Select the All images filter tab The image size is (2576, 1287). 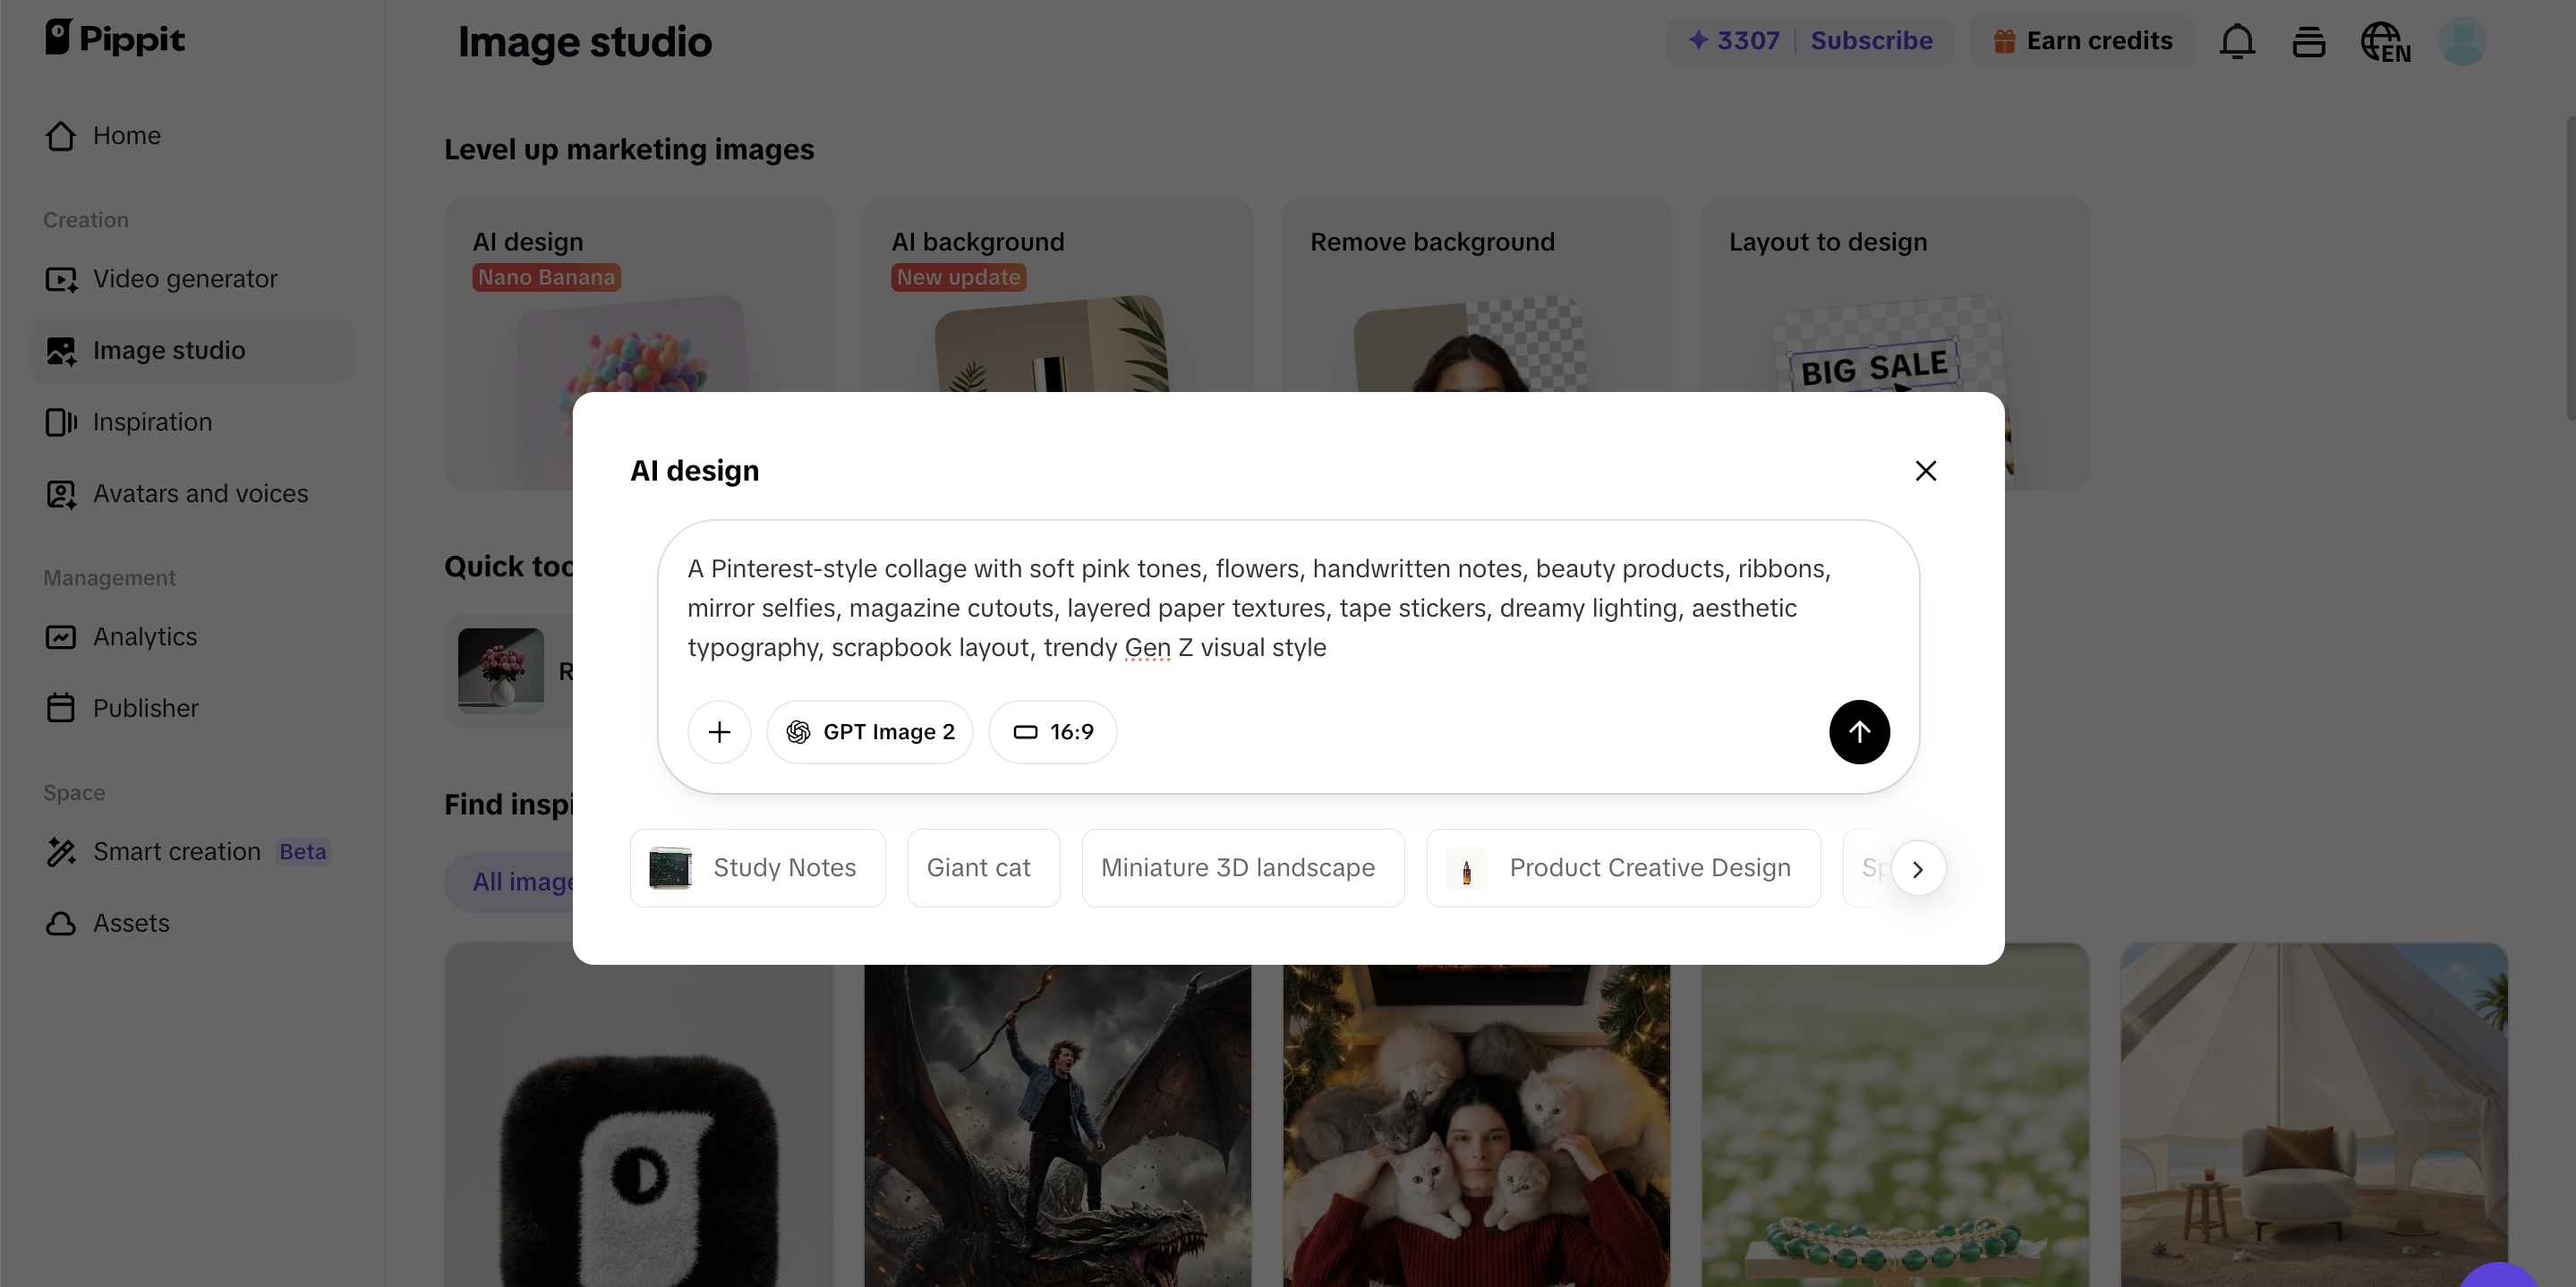pos(510,882)
